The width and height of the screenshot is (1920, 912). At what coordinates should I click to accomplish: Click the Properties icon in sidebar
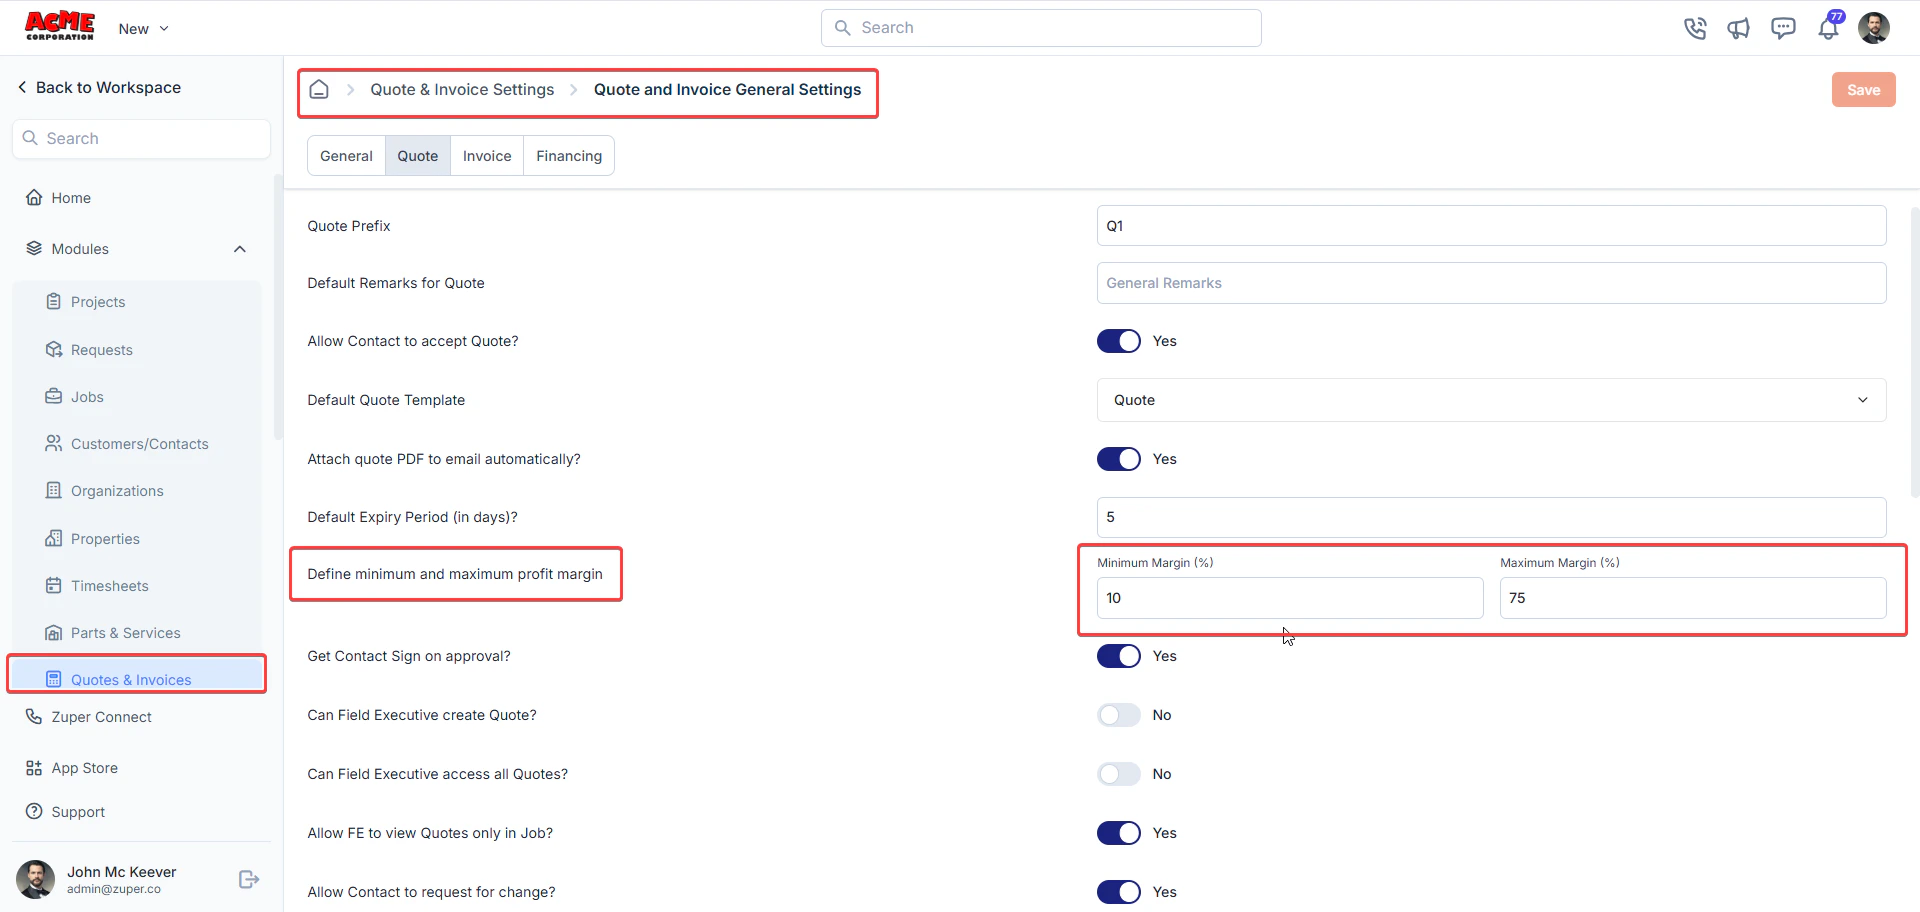coord(54,538)
